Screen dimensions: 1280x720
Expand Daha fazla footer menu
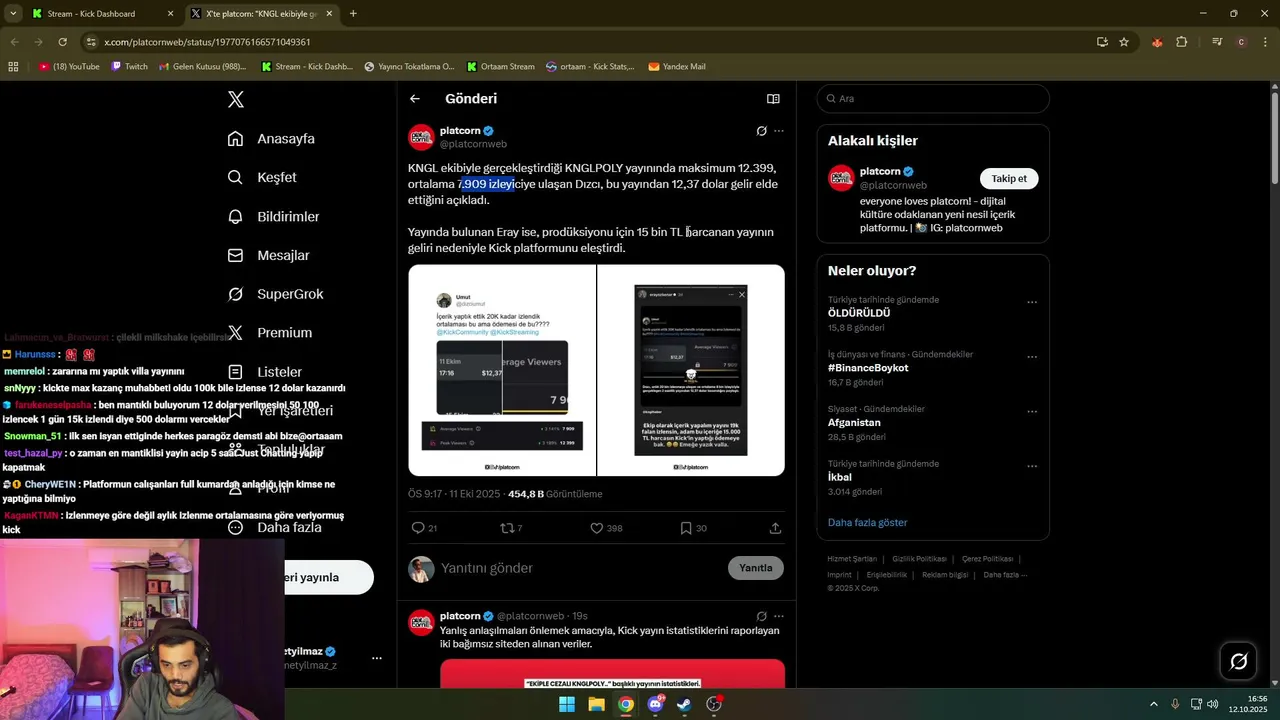tap(1005, 575)
